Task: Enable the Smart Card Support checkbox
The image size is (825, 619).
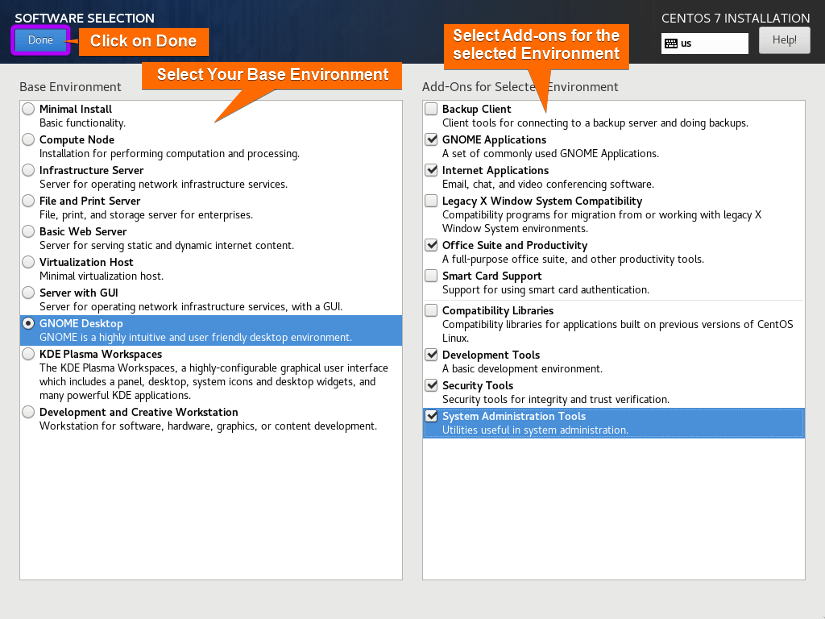Action: tap(431, 275)
